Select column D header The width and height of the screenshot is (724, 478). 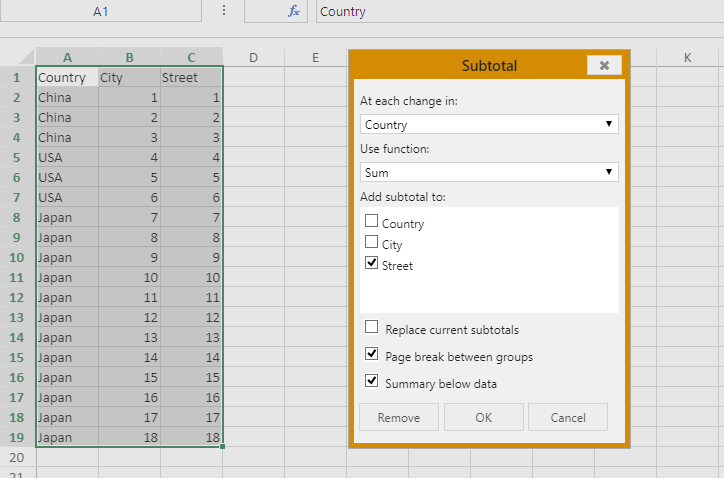[x=253, y=57]
